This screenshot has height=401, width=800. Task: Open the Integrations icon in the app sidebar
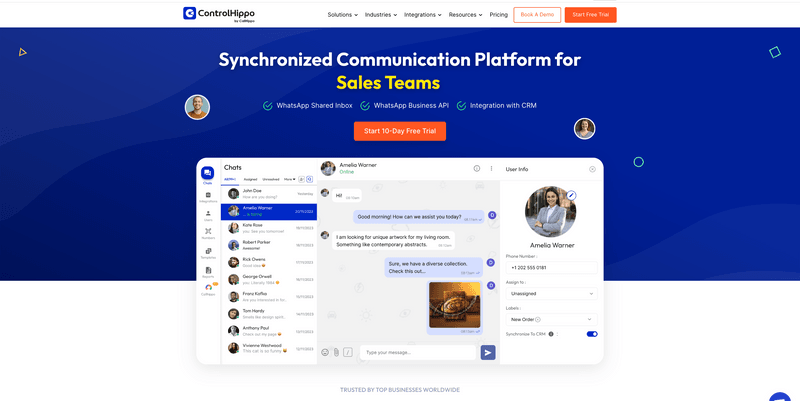[x=208, y=197]
